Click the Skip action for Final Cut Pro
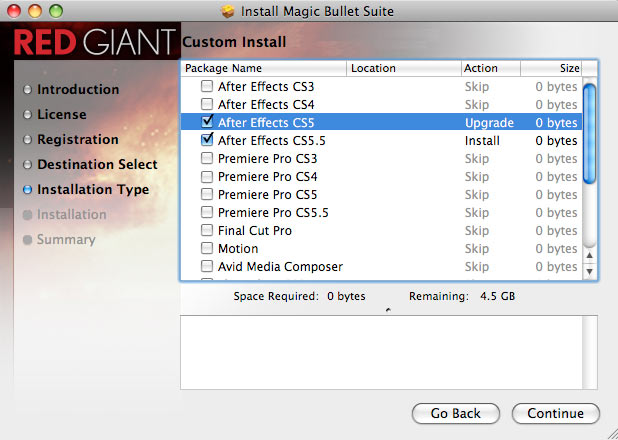This screenshot has height=440, width=618. pyautogui.click(x=477, y=231)
